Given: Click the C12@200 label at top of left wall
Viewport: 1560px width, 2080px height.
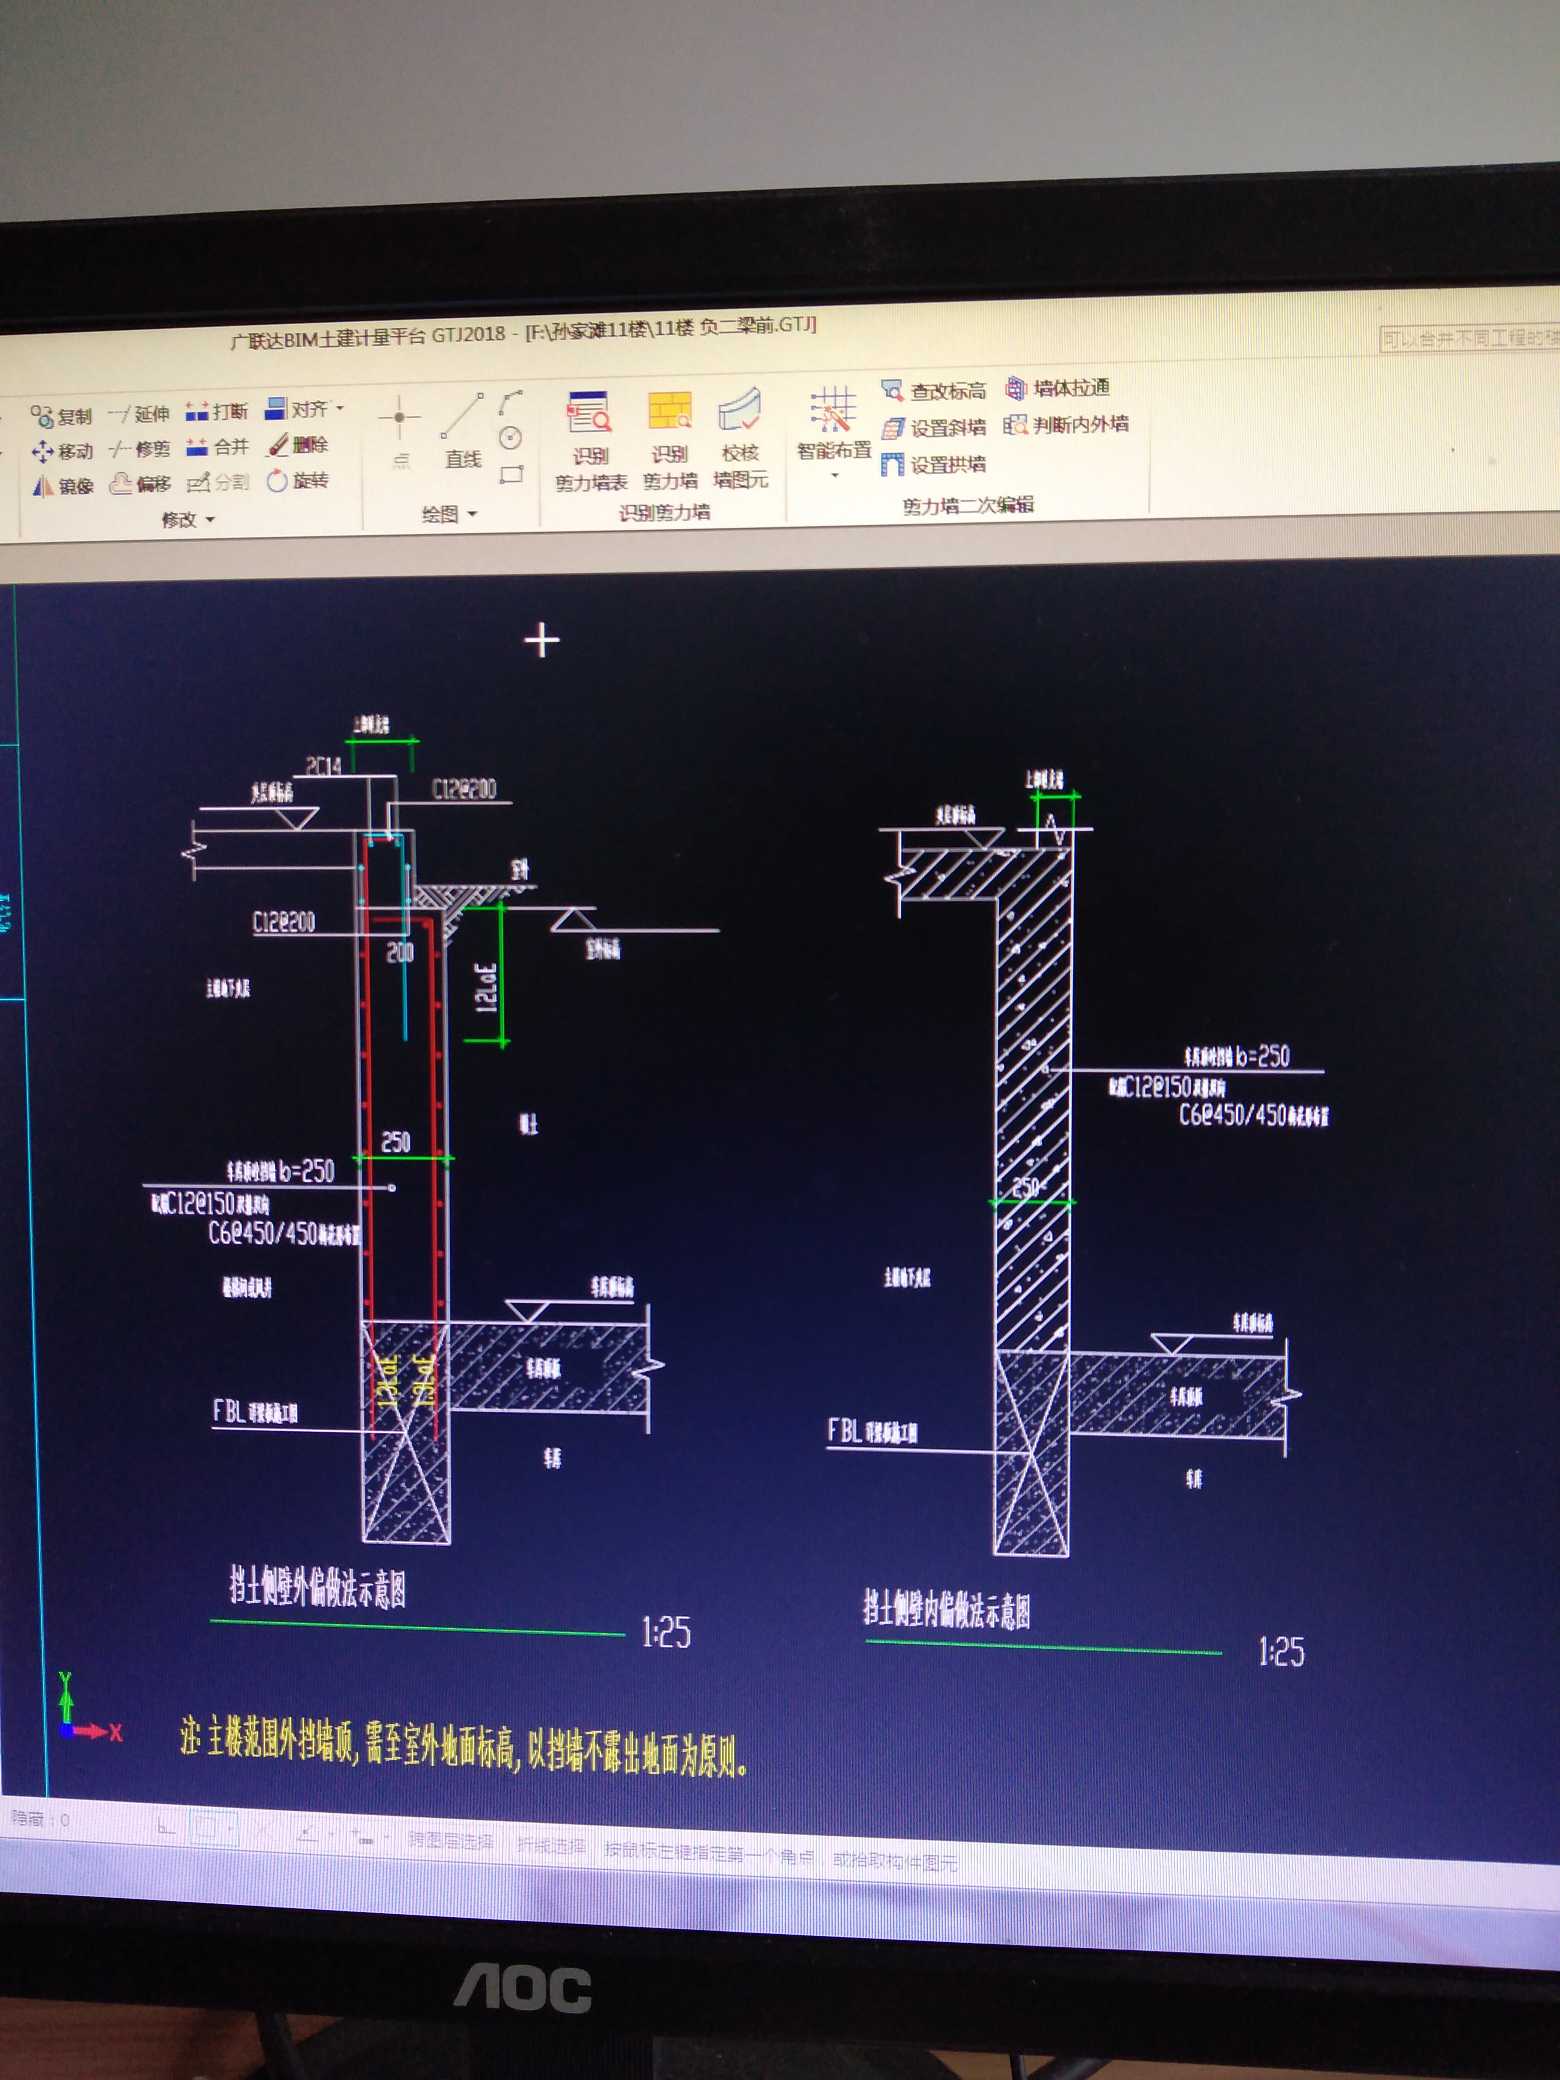Looking at the screenshot, I should [x=464, y=789].
